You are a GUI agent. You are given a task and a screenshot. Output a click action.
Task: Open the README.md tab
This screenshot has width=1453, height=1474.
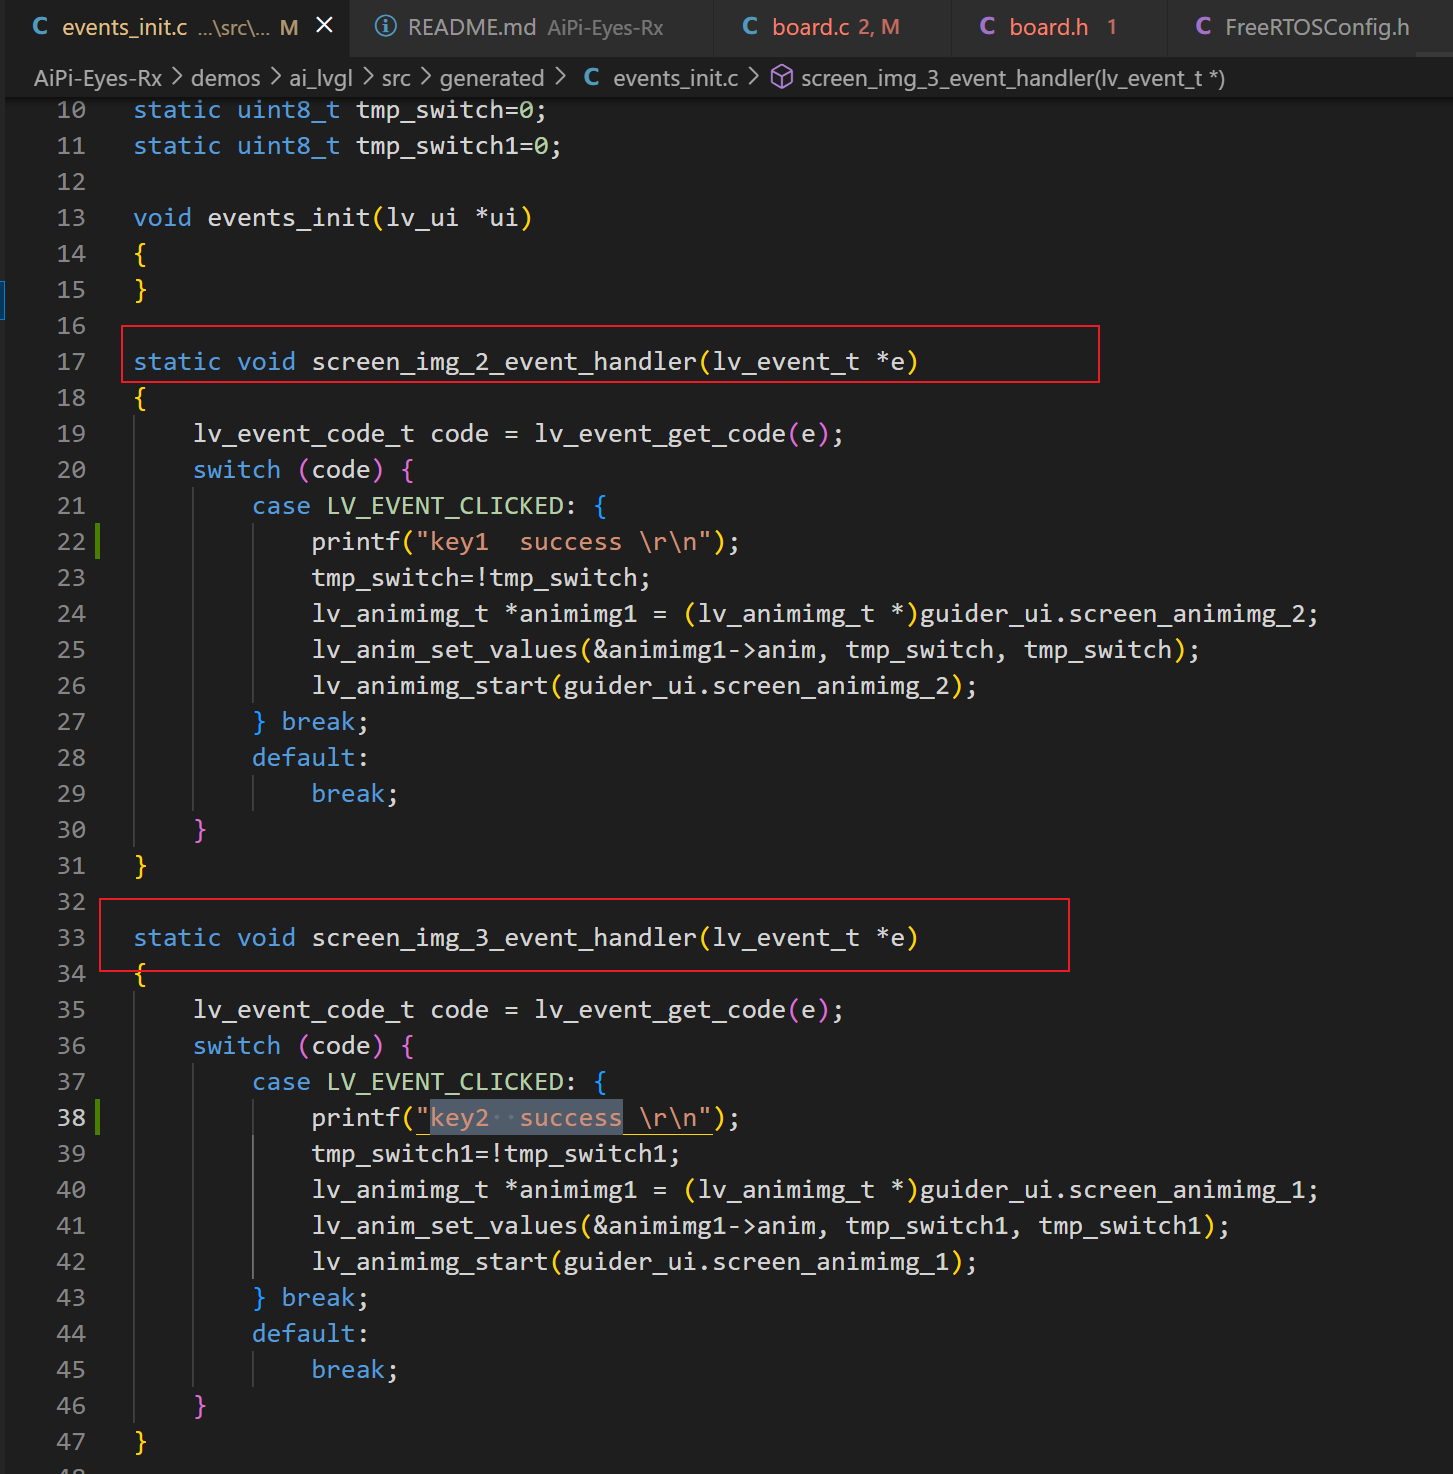click(533, 27)
